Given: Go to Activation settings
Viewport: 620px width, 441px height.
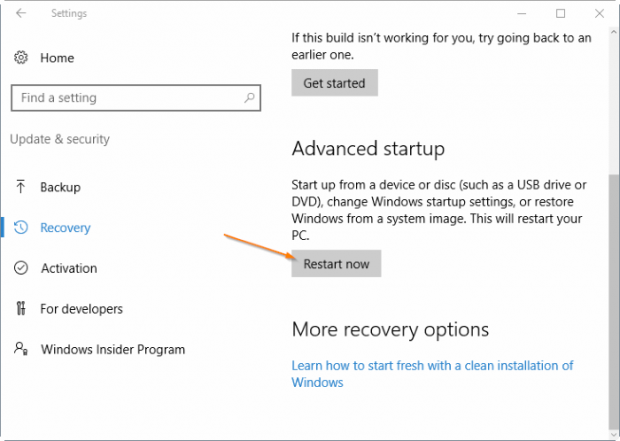Looking at the screenshot, I should tap(68, 268).
